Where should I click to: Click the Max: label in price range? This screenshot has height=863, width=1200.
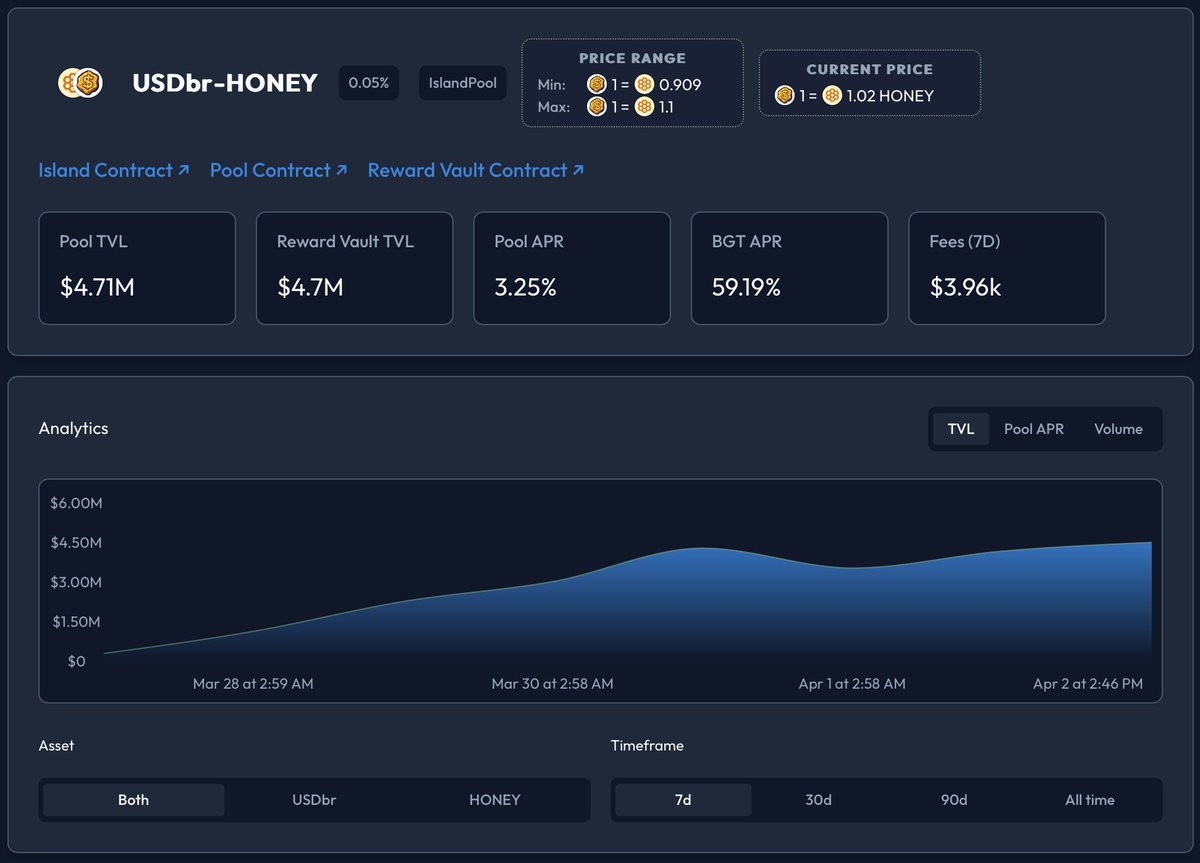pyautogui.click(x=553, y=107)
